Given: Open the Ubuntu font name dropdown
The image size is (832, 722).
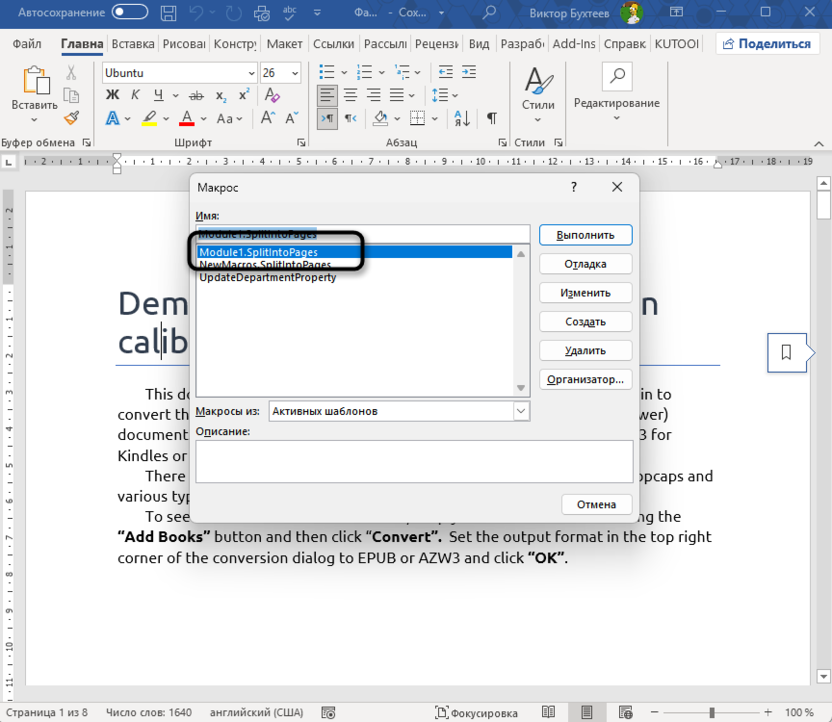Looking at the screenshot, I should [x=250, y=73].
